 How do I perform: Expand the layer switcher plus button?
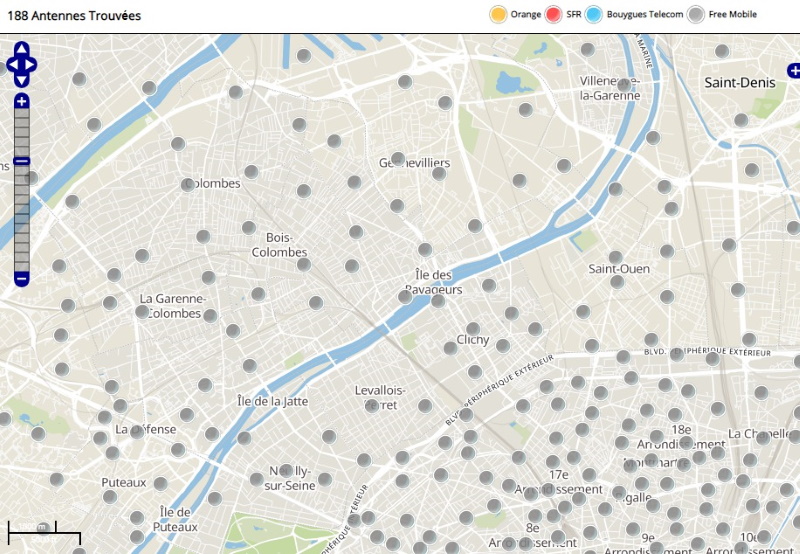794,70
